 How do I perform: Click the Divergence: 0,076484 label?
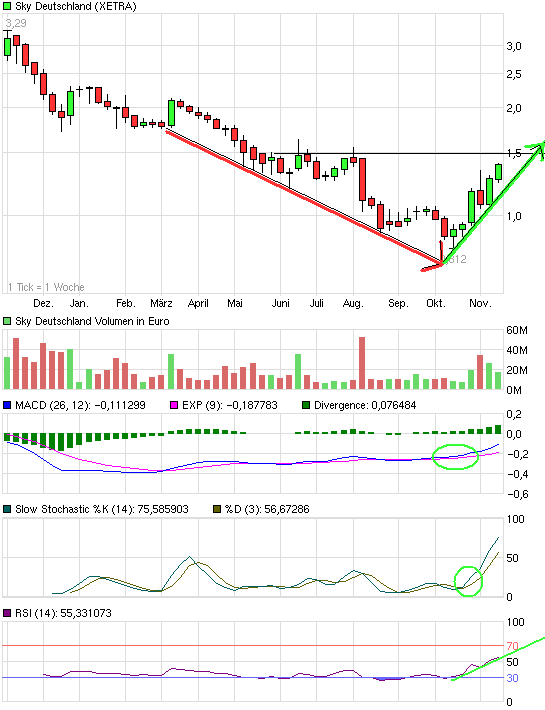coord(365,405)
